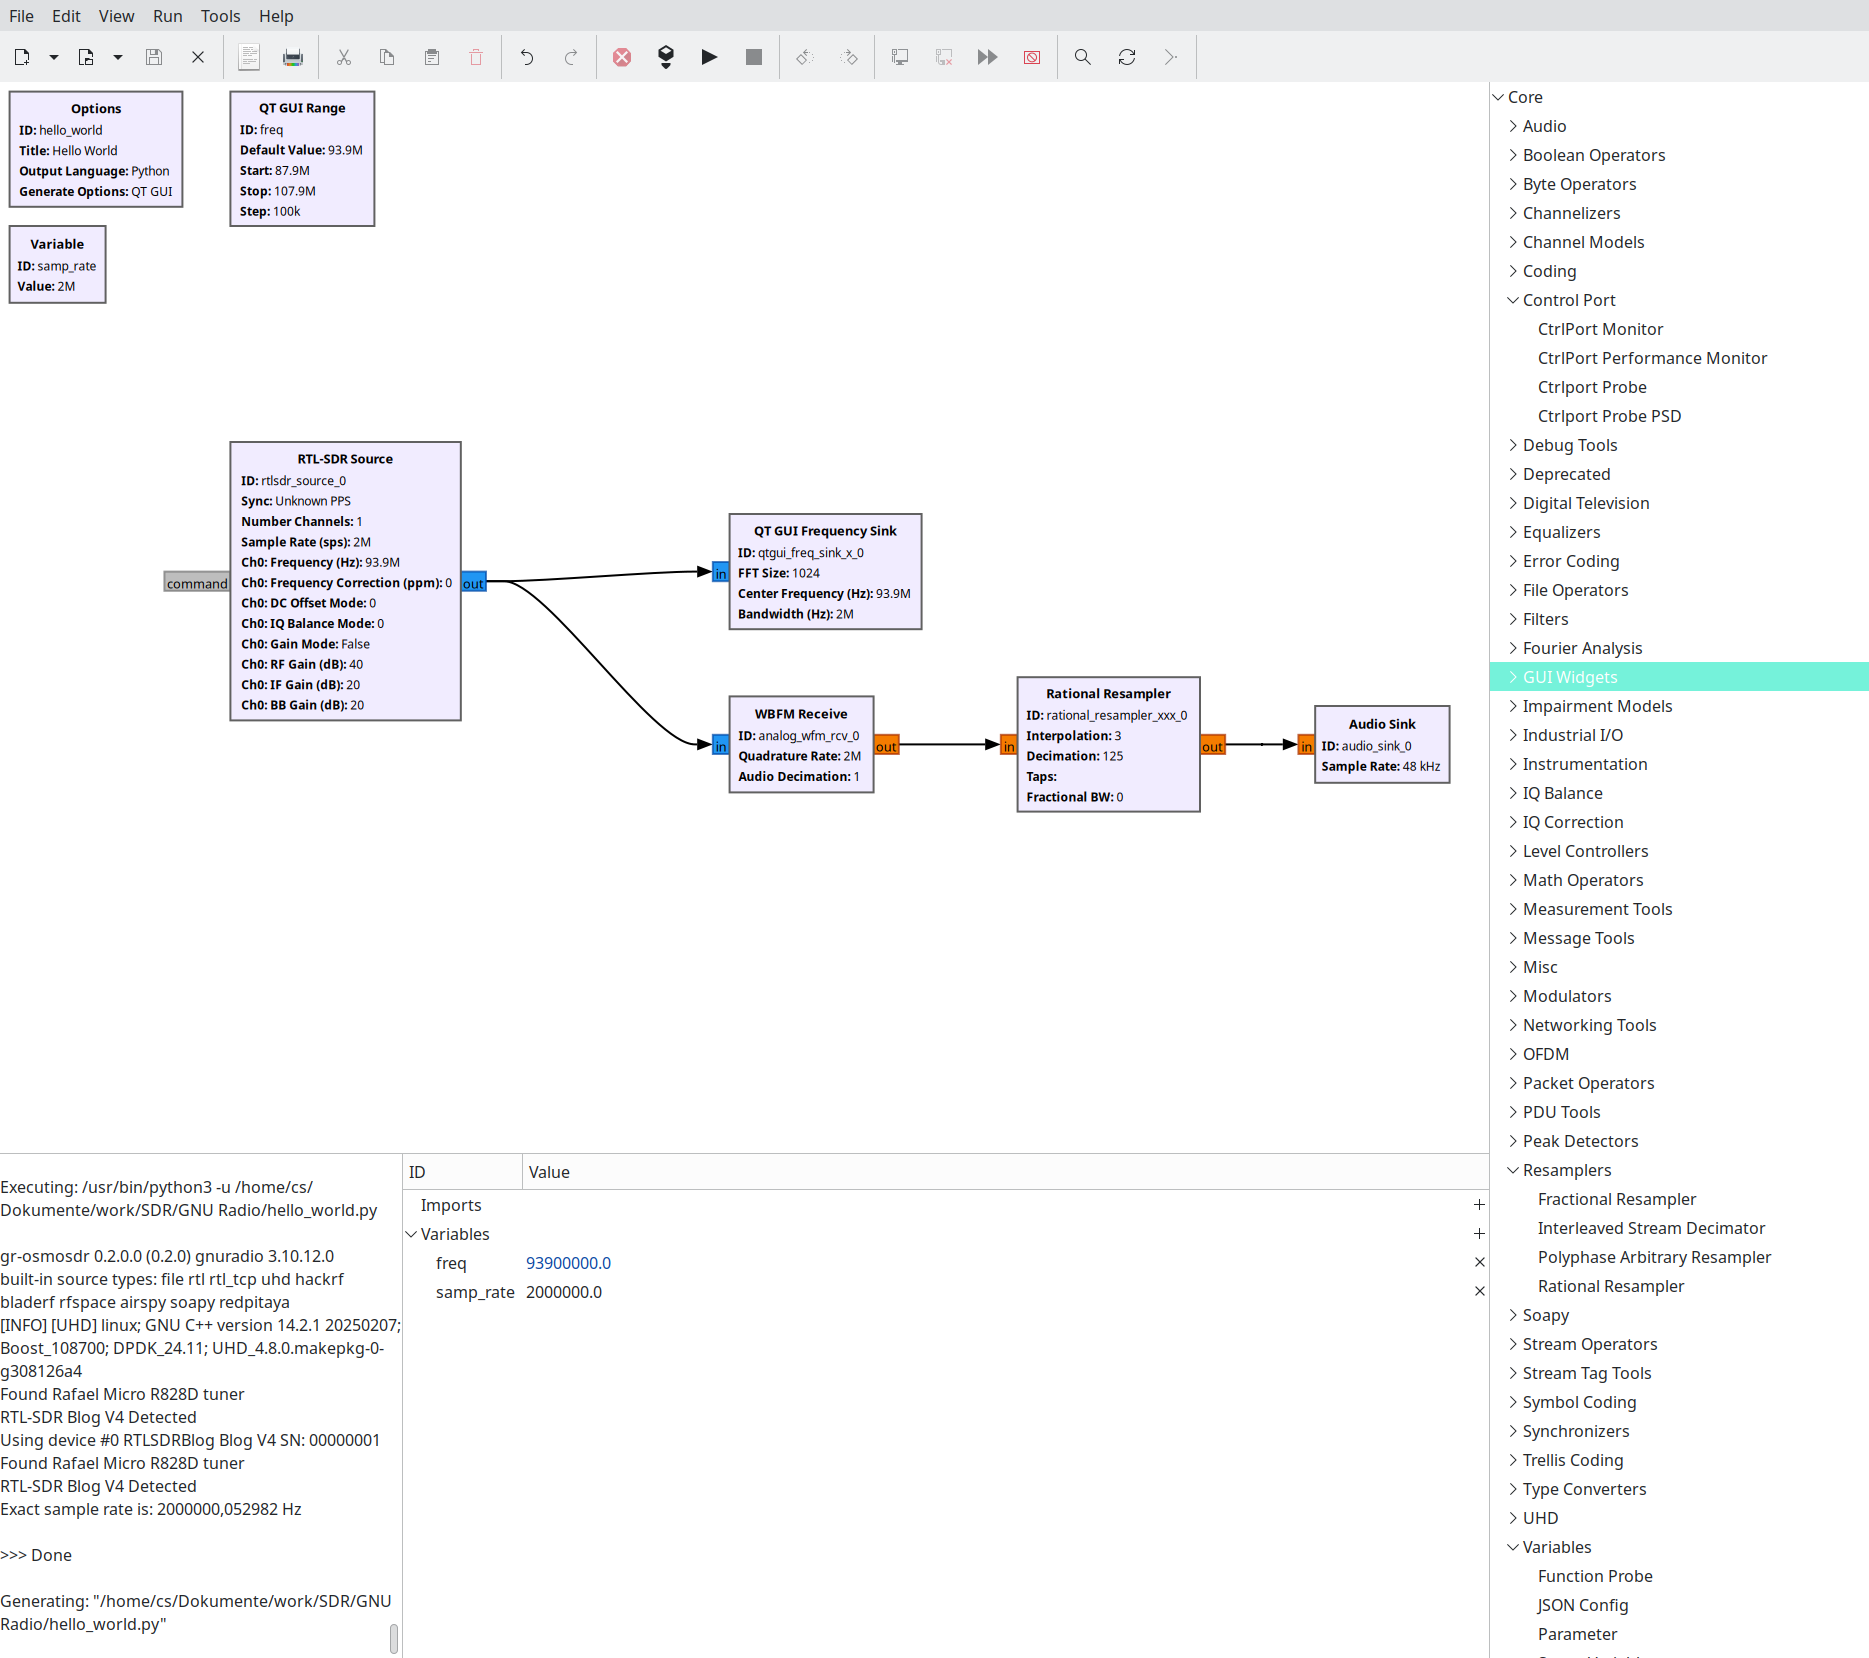This screenshot has height=1658, width=1869.
Task: Click the flowgraph properties page icon
Action: tap(249, 57)
